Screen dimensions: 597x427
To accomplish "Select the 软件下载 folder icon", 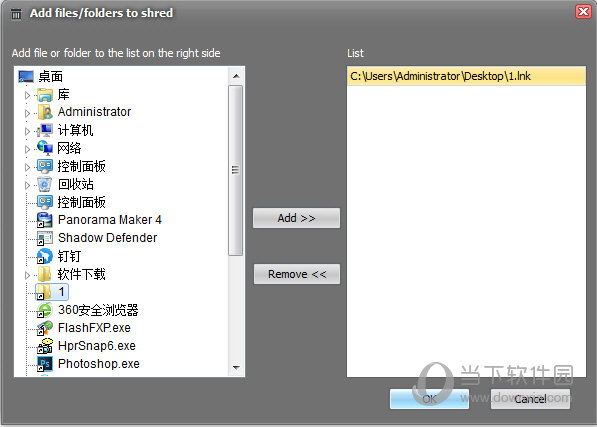I will 45,274.
